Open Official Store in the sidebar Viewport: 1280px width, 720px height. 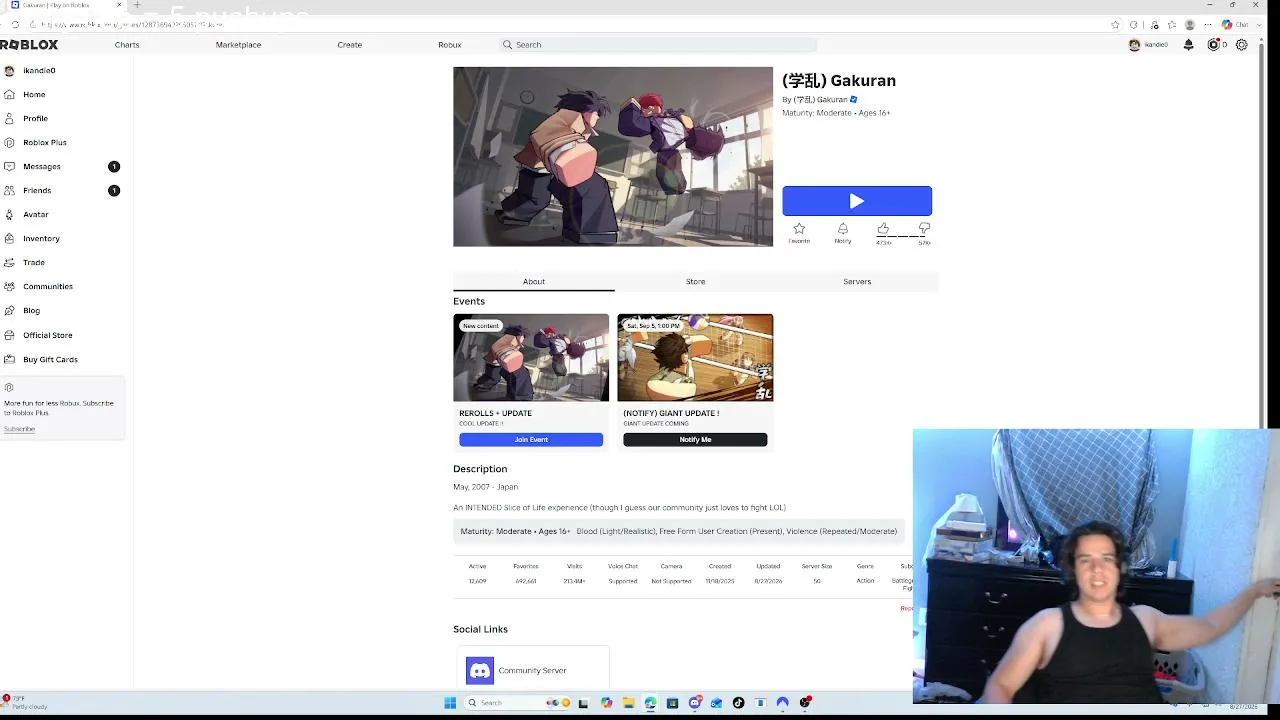pos(47,335)
